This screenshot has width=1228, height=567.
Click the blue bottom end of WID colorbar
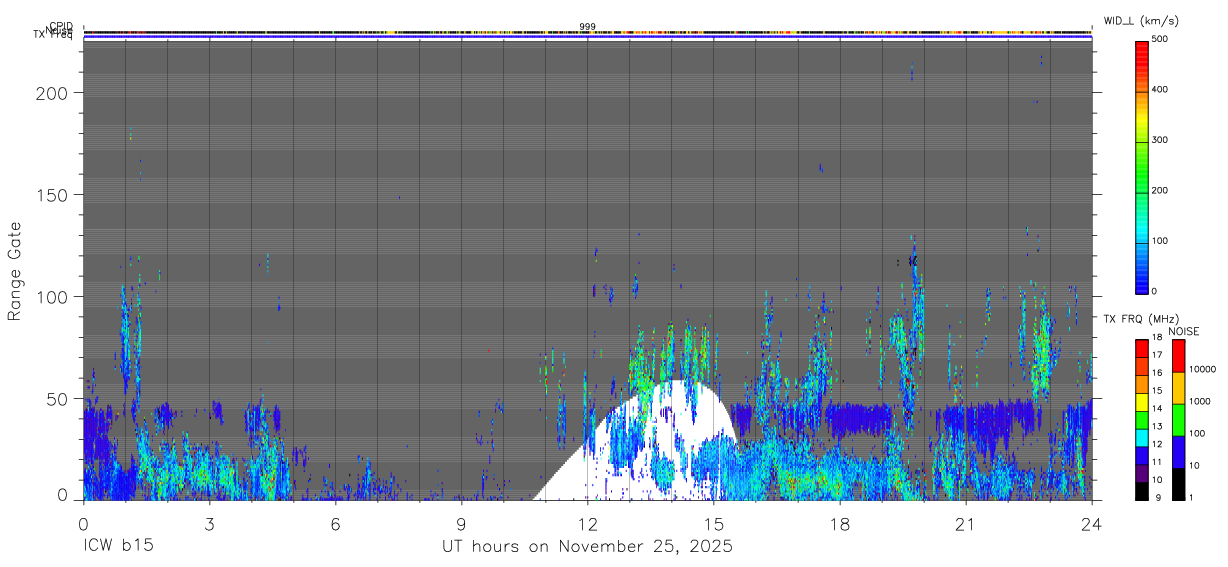tap(1142, 283)
